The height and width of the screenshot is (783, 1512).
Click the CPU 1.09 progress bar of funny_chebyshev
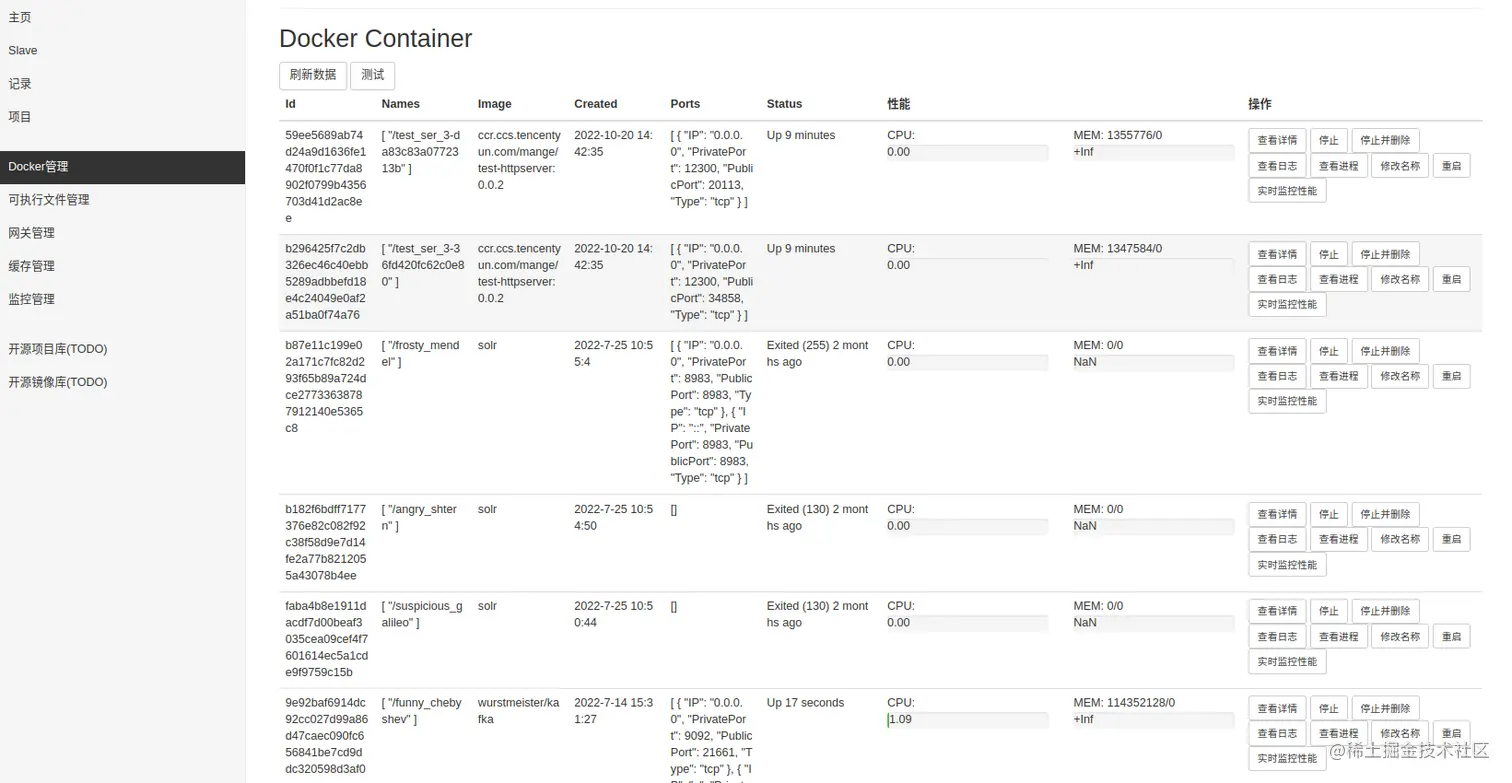(x=967, y=720)
